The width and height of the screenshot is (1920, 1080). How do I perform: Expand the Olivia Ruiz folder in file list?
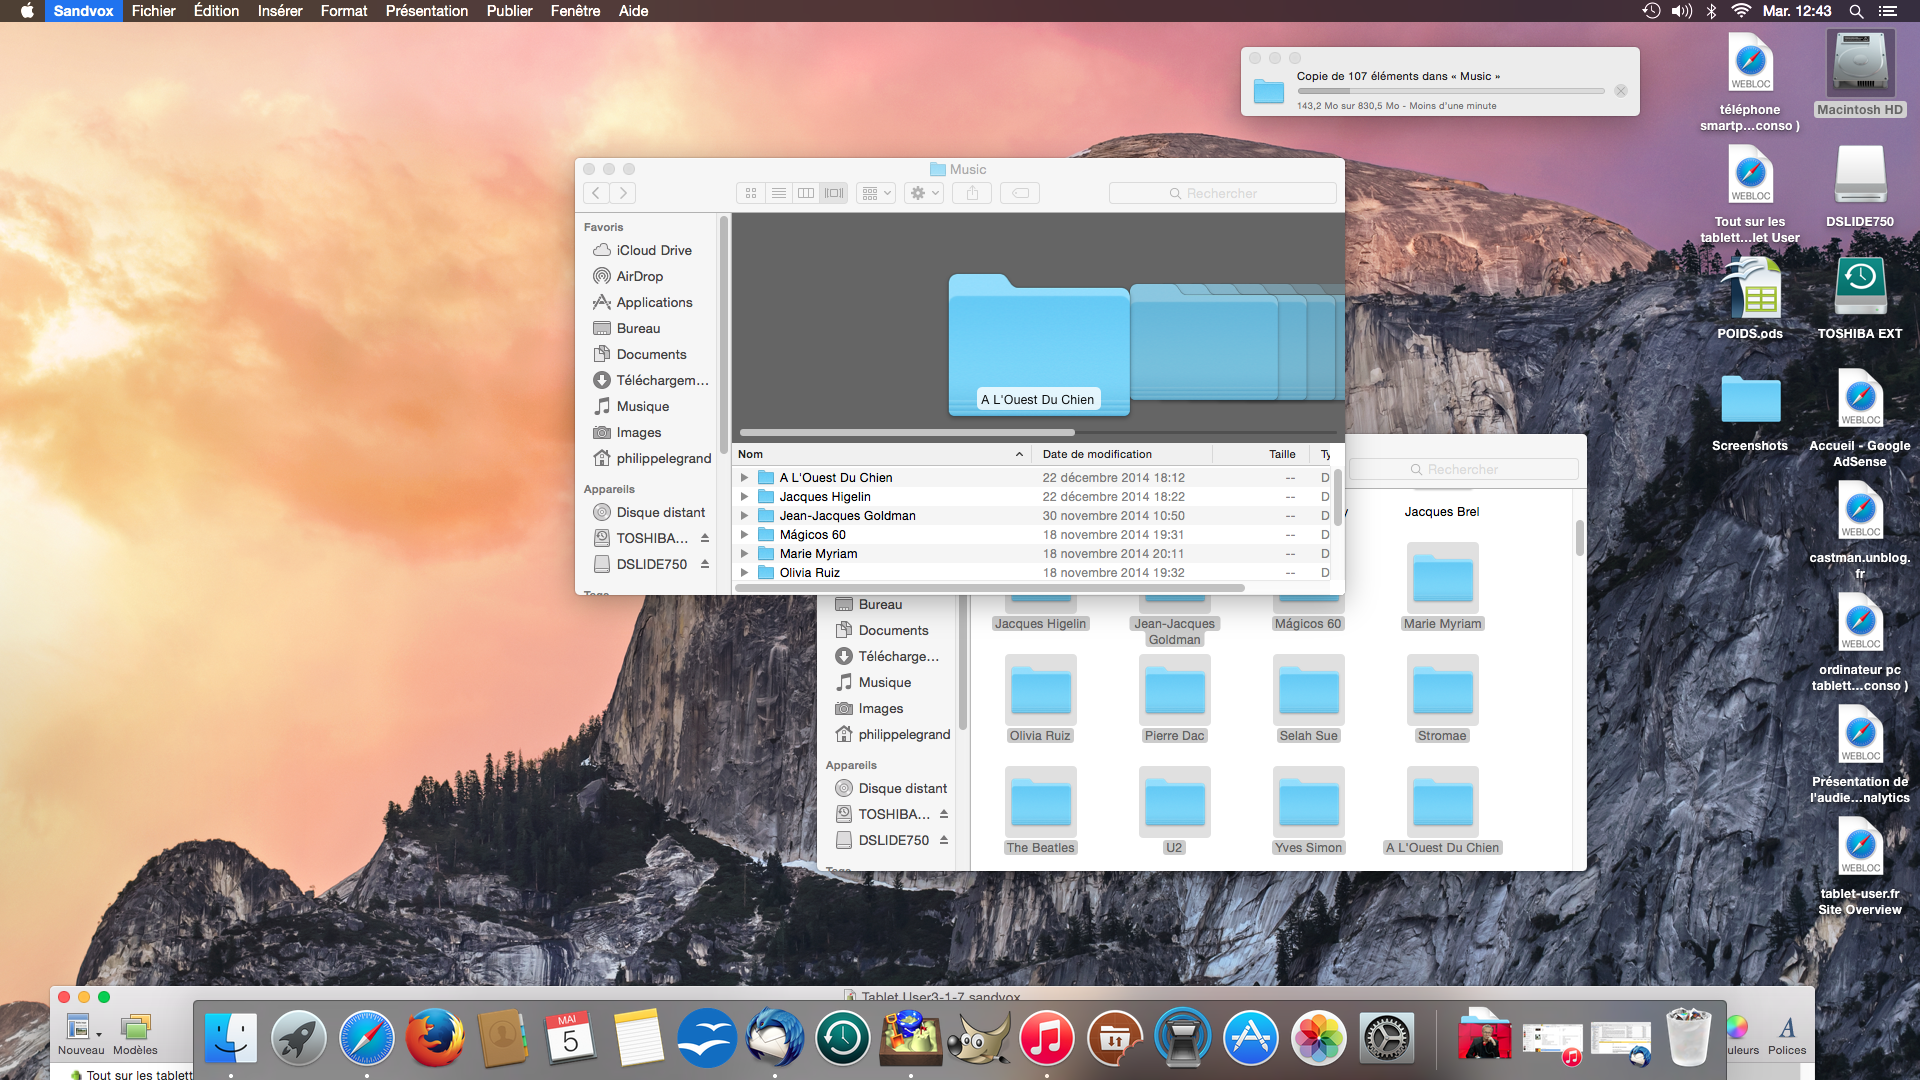[744, 572]
